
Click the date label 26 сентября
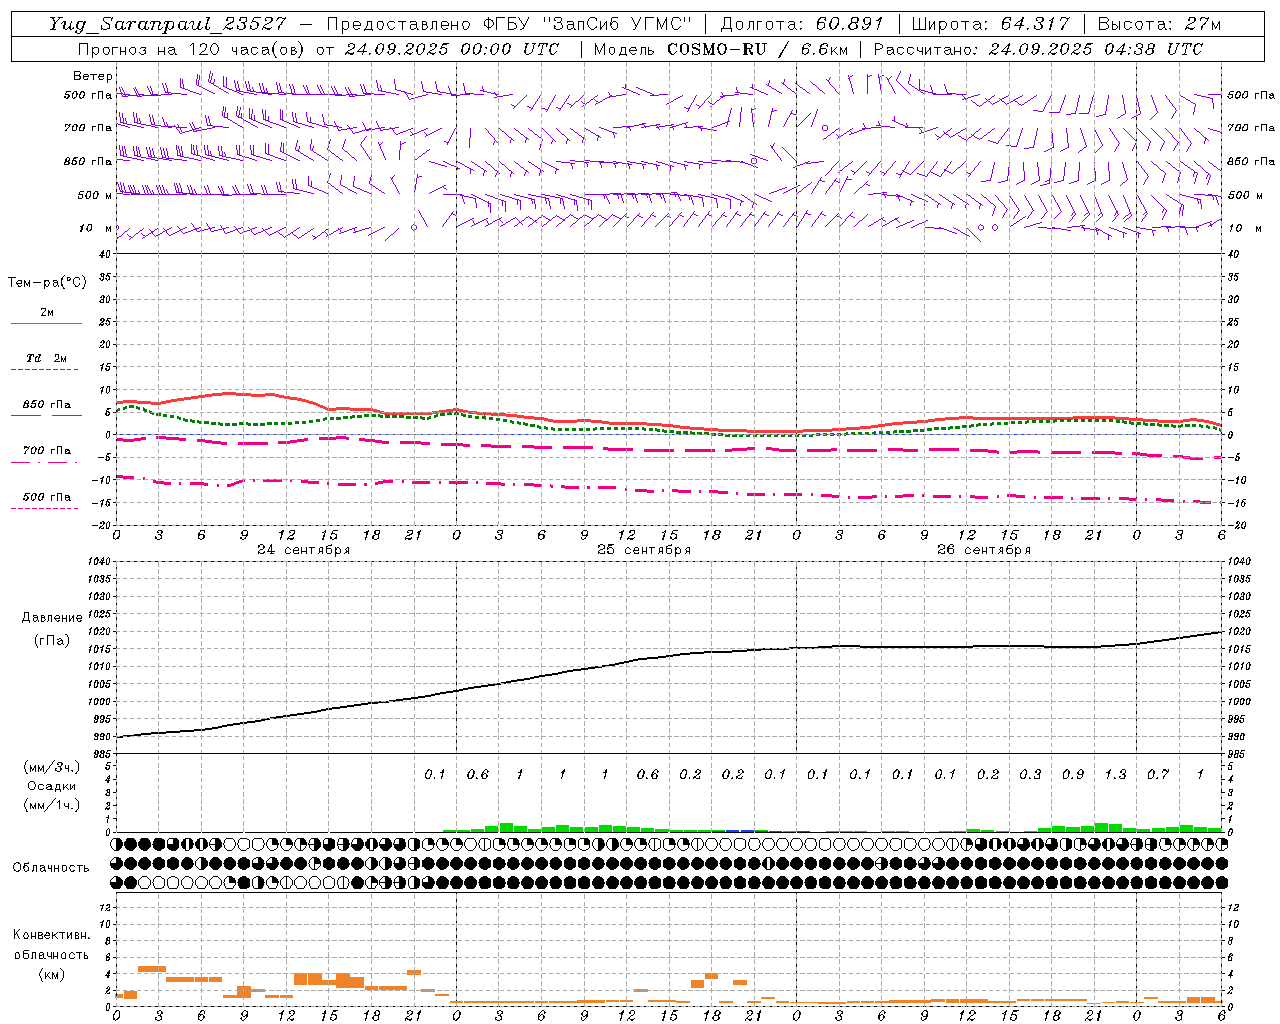[984, 550]
